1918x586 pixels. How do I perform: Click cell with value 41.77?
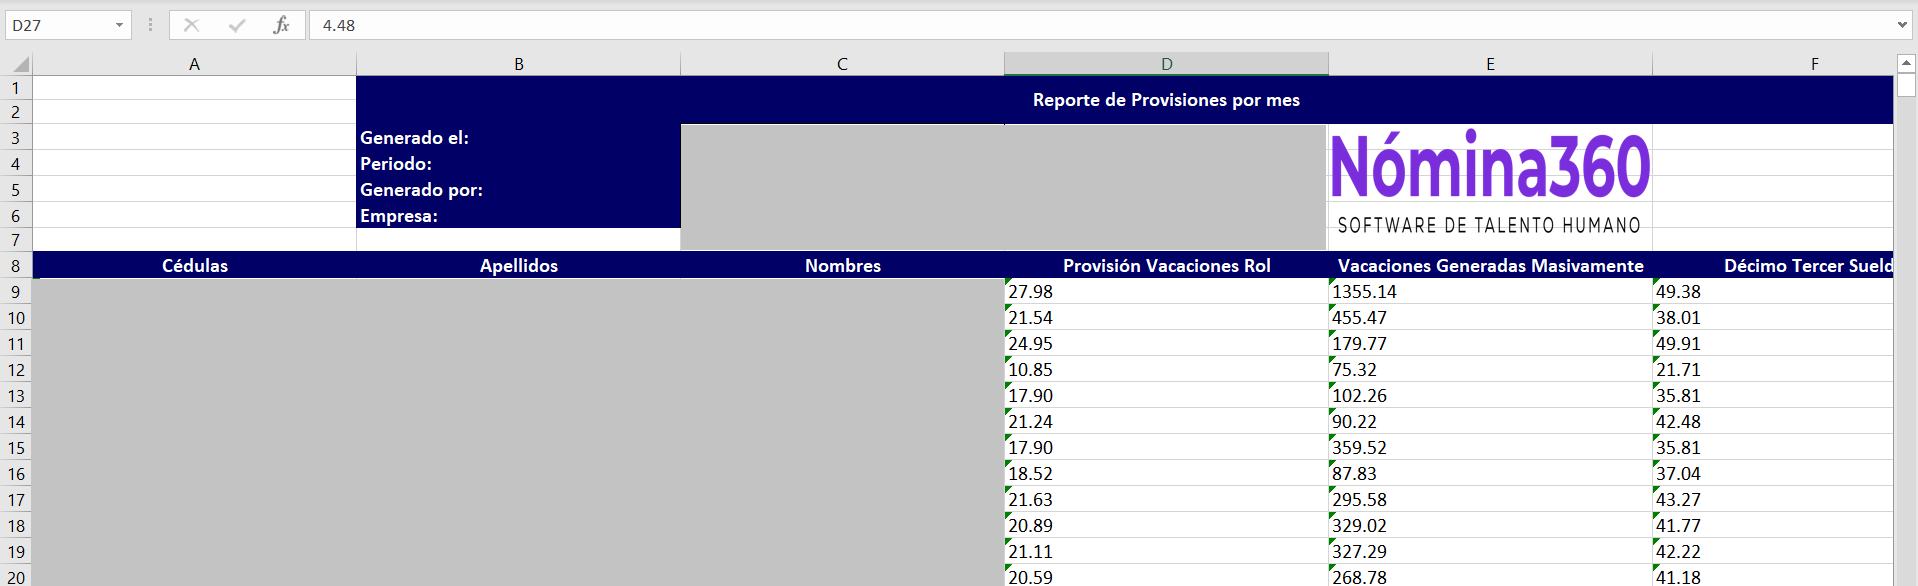[1773, 526]
